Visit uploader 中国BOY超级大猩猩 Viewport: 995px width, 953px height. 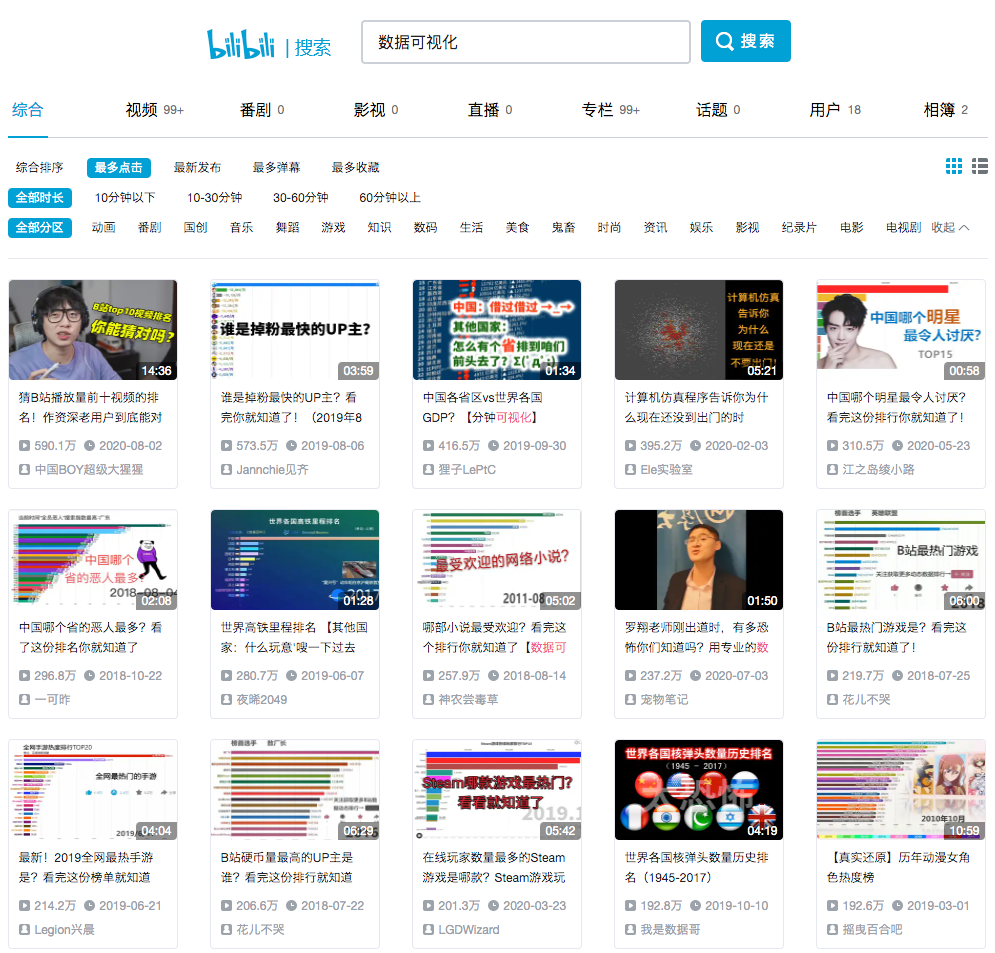89,470
